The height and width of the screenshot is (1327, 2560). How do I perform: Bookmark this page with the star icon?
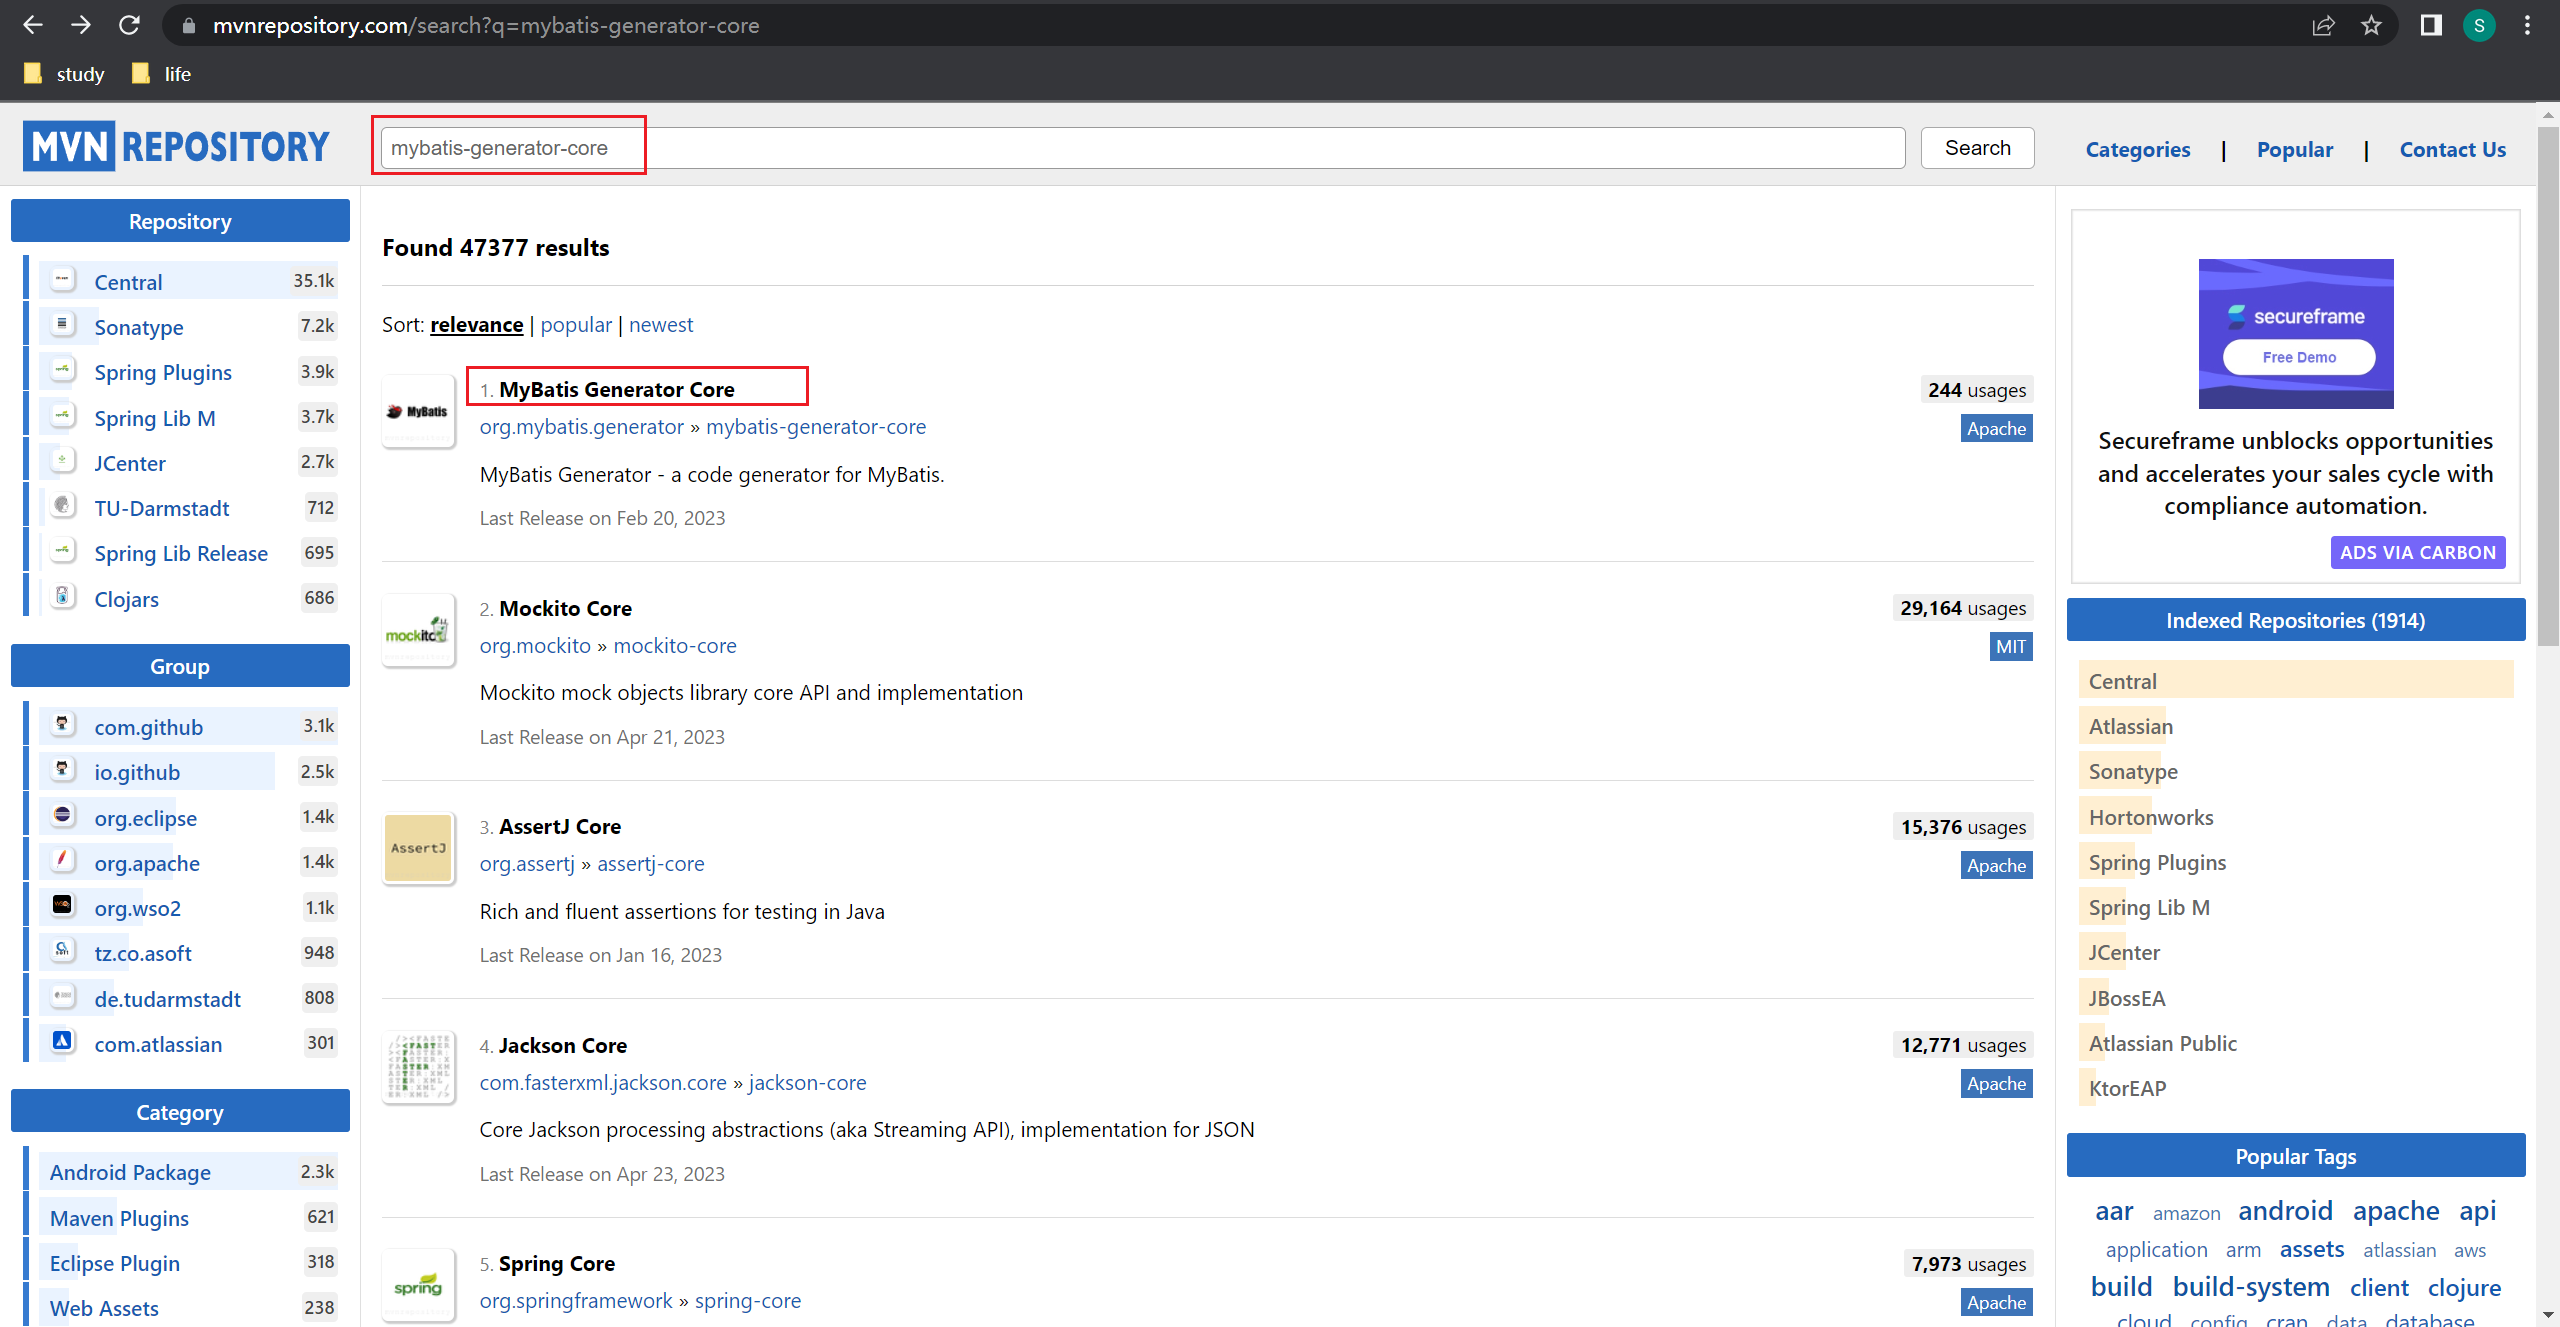[x=2371, y=26]
